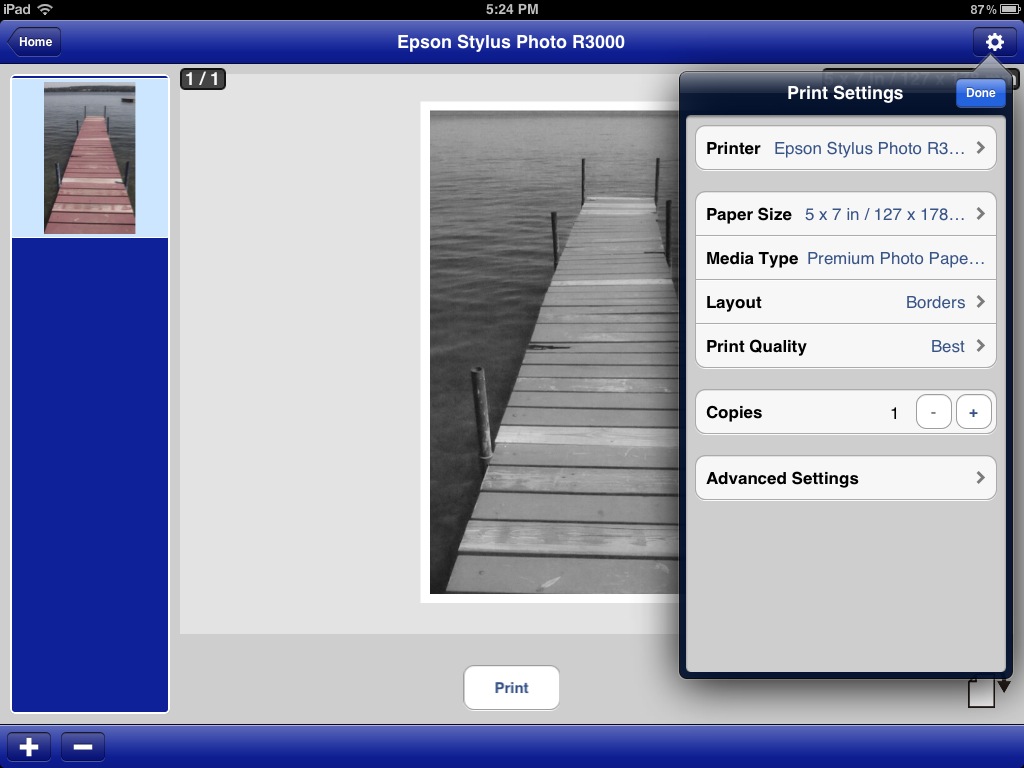Decrease copies with the minus stepper
The width and height of the screenshot is (1024, 768).
tap(933, 412)
